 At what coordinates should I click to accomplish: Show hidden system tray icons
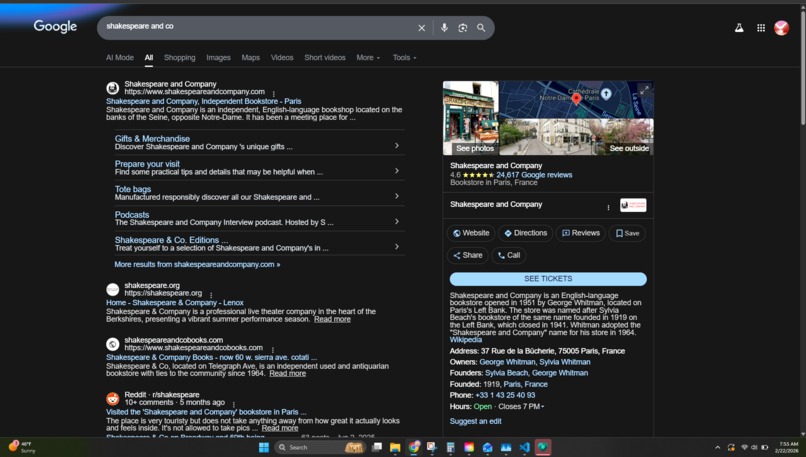coord(718,447)
